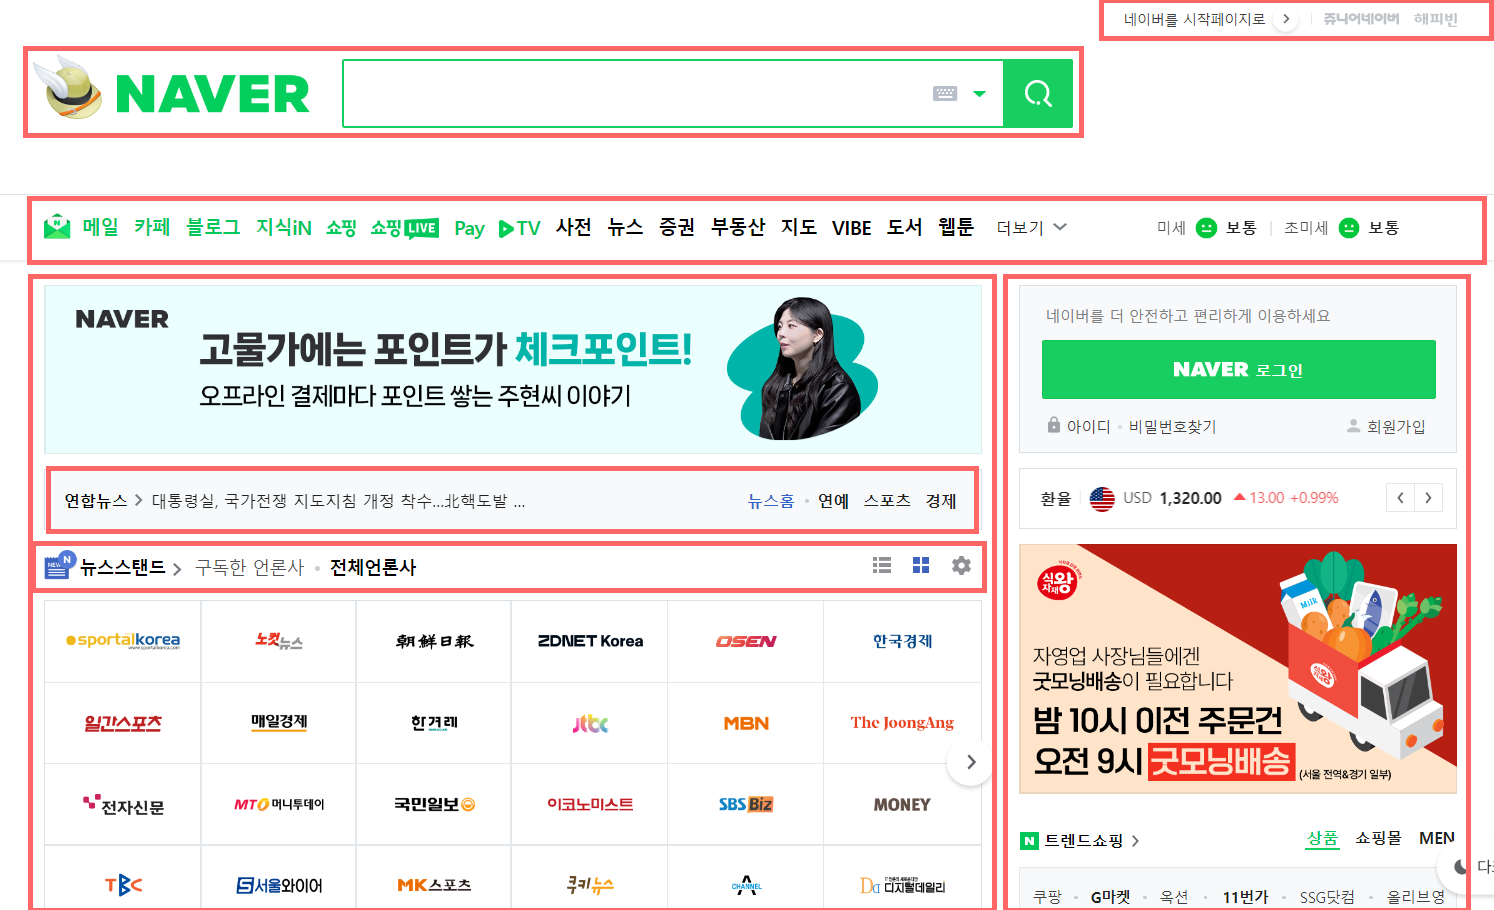Open 지도 map link
The width and height of the screenshot is (1494, 910).
pyautogui.click(x=799, y=227)
